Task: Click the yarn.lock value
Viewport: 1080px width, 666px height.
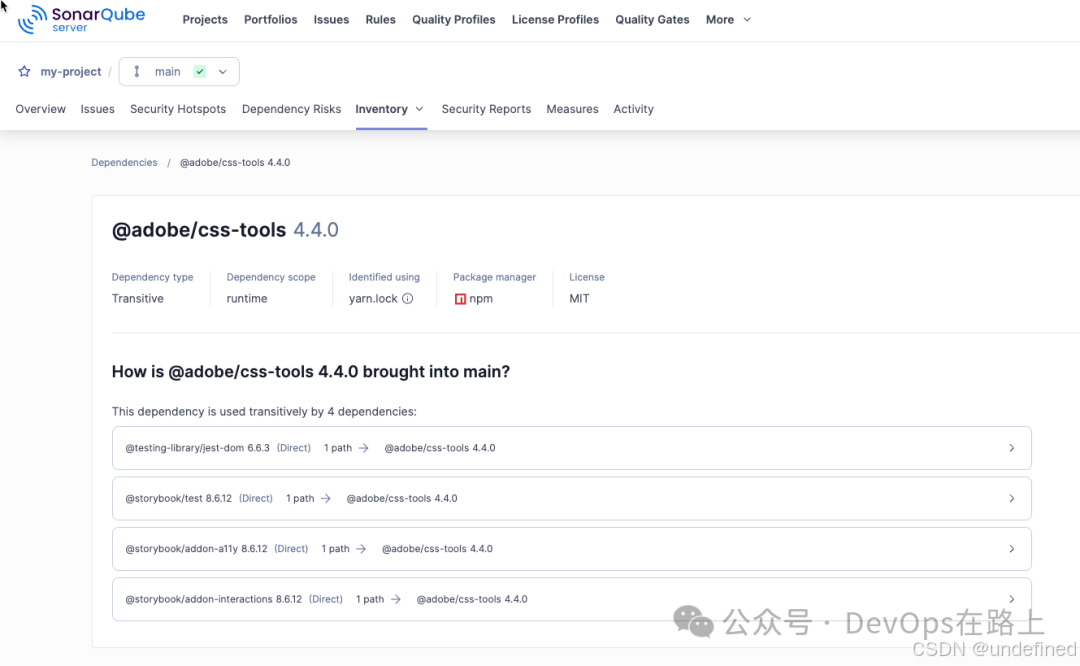Action: [373, 298]
